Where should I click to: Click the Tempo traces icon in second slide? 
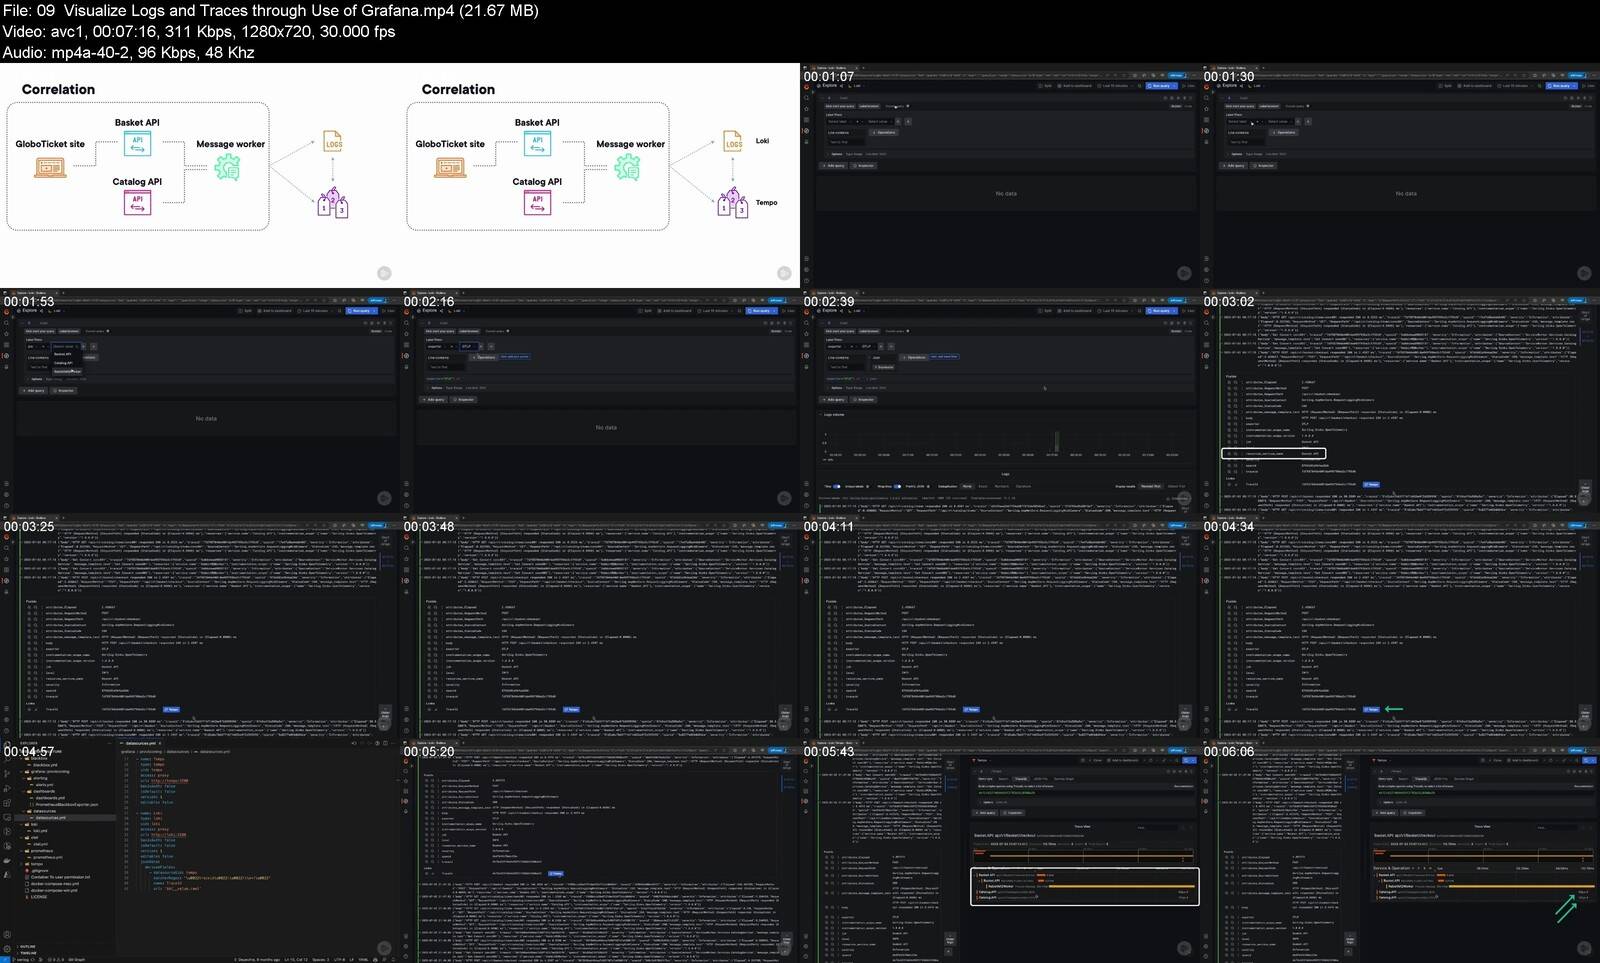point(732,203)
